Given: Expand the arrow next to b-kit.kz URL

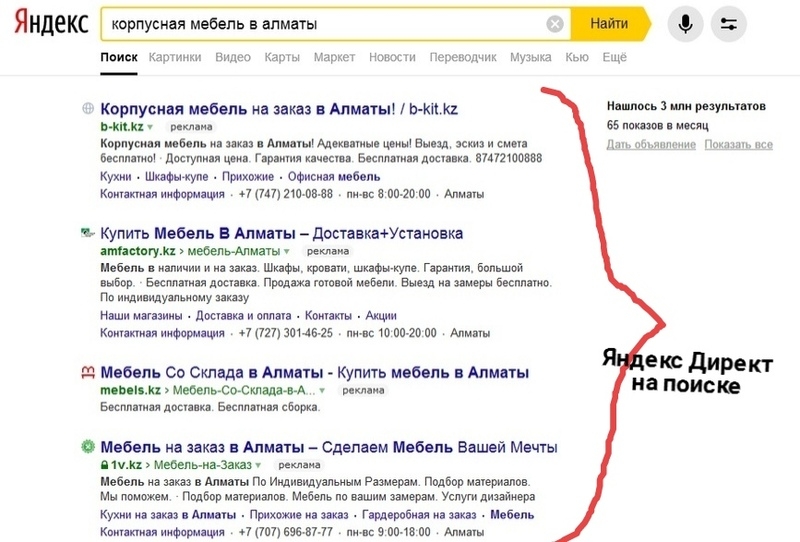Looking at the screenshot, I should (150, 127).
